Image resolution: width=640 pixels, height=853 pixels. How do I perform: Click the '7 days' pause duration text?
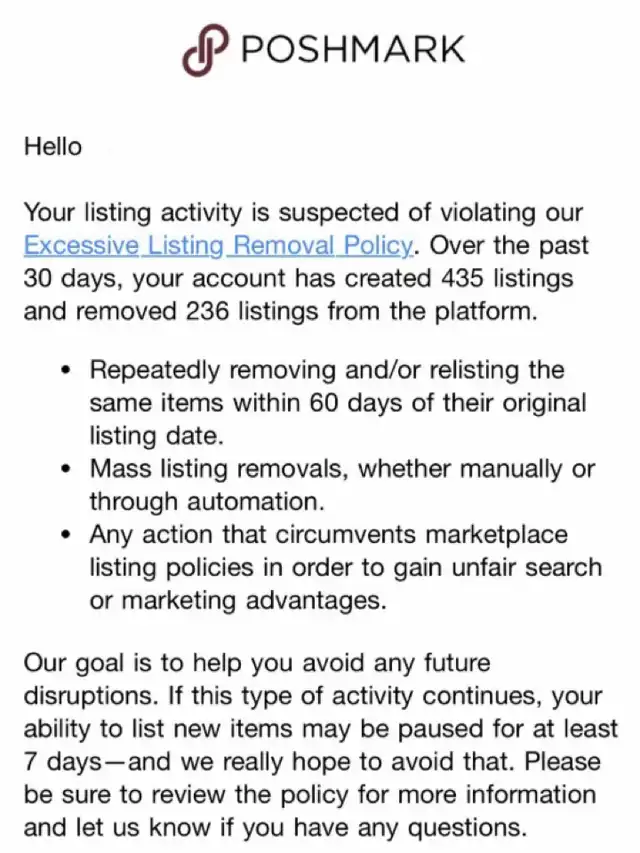tap(61, 762)
